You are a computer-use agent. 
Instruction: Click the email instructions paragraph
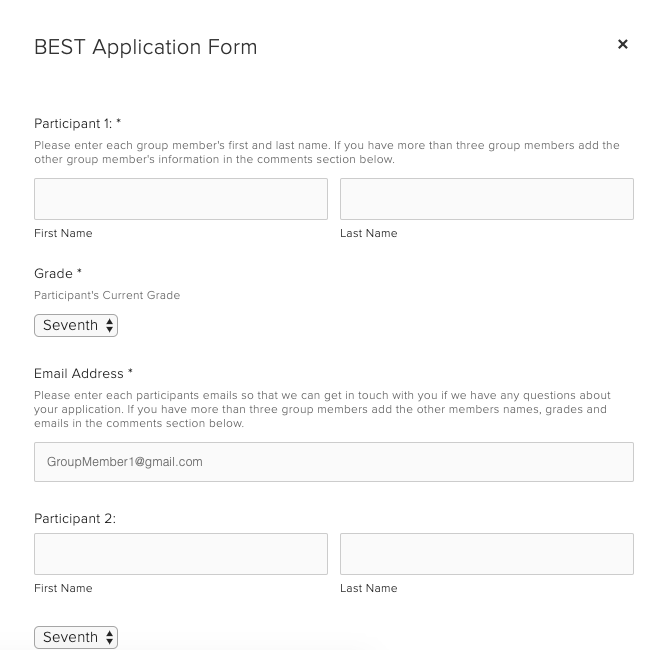point(322,409)
